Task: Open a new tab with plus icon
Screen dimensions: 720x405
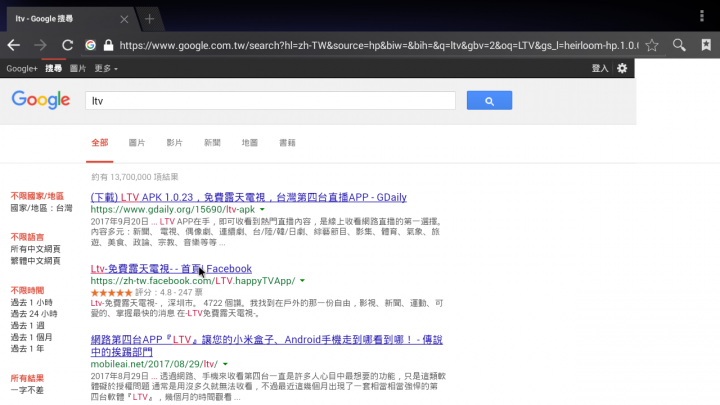Action: 149,19
